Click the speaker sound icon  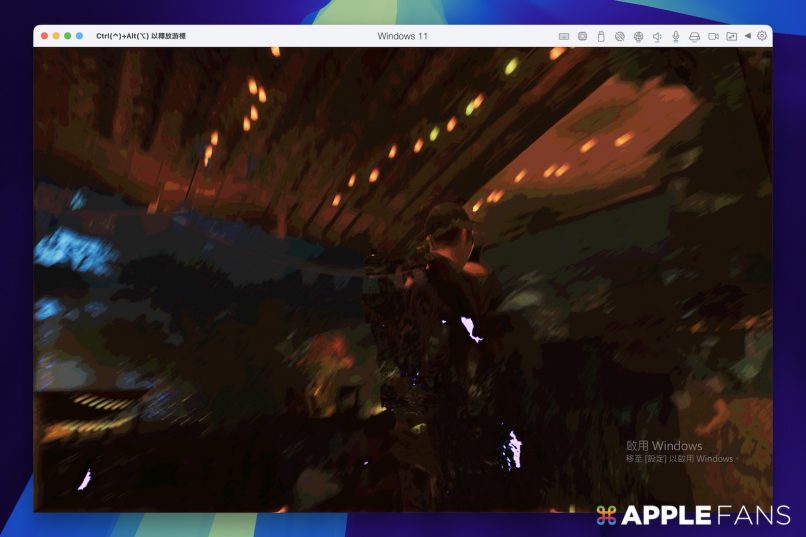(657, 36)
